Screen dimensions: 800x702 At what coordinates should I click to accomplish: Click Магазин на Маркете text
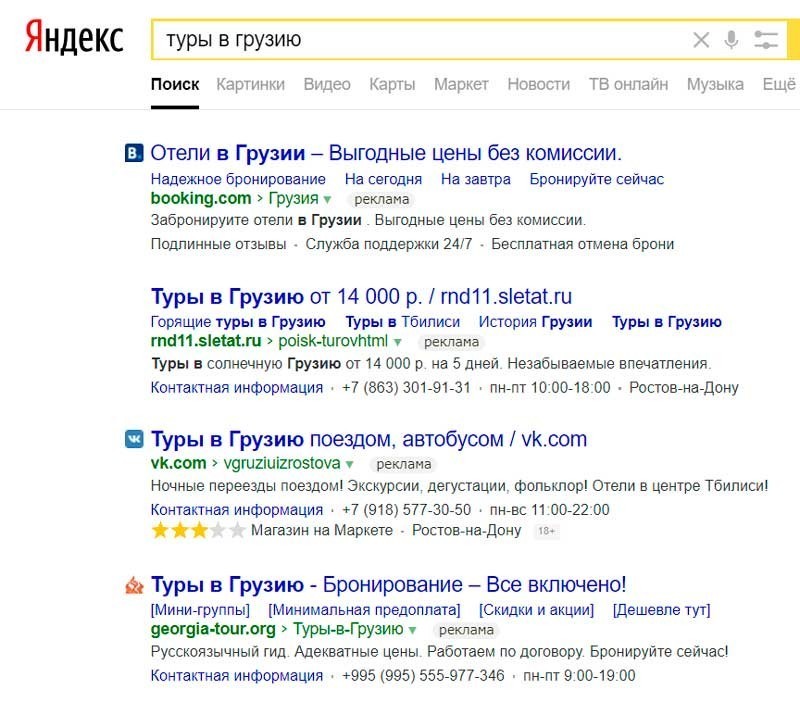(x=322, y=531)
